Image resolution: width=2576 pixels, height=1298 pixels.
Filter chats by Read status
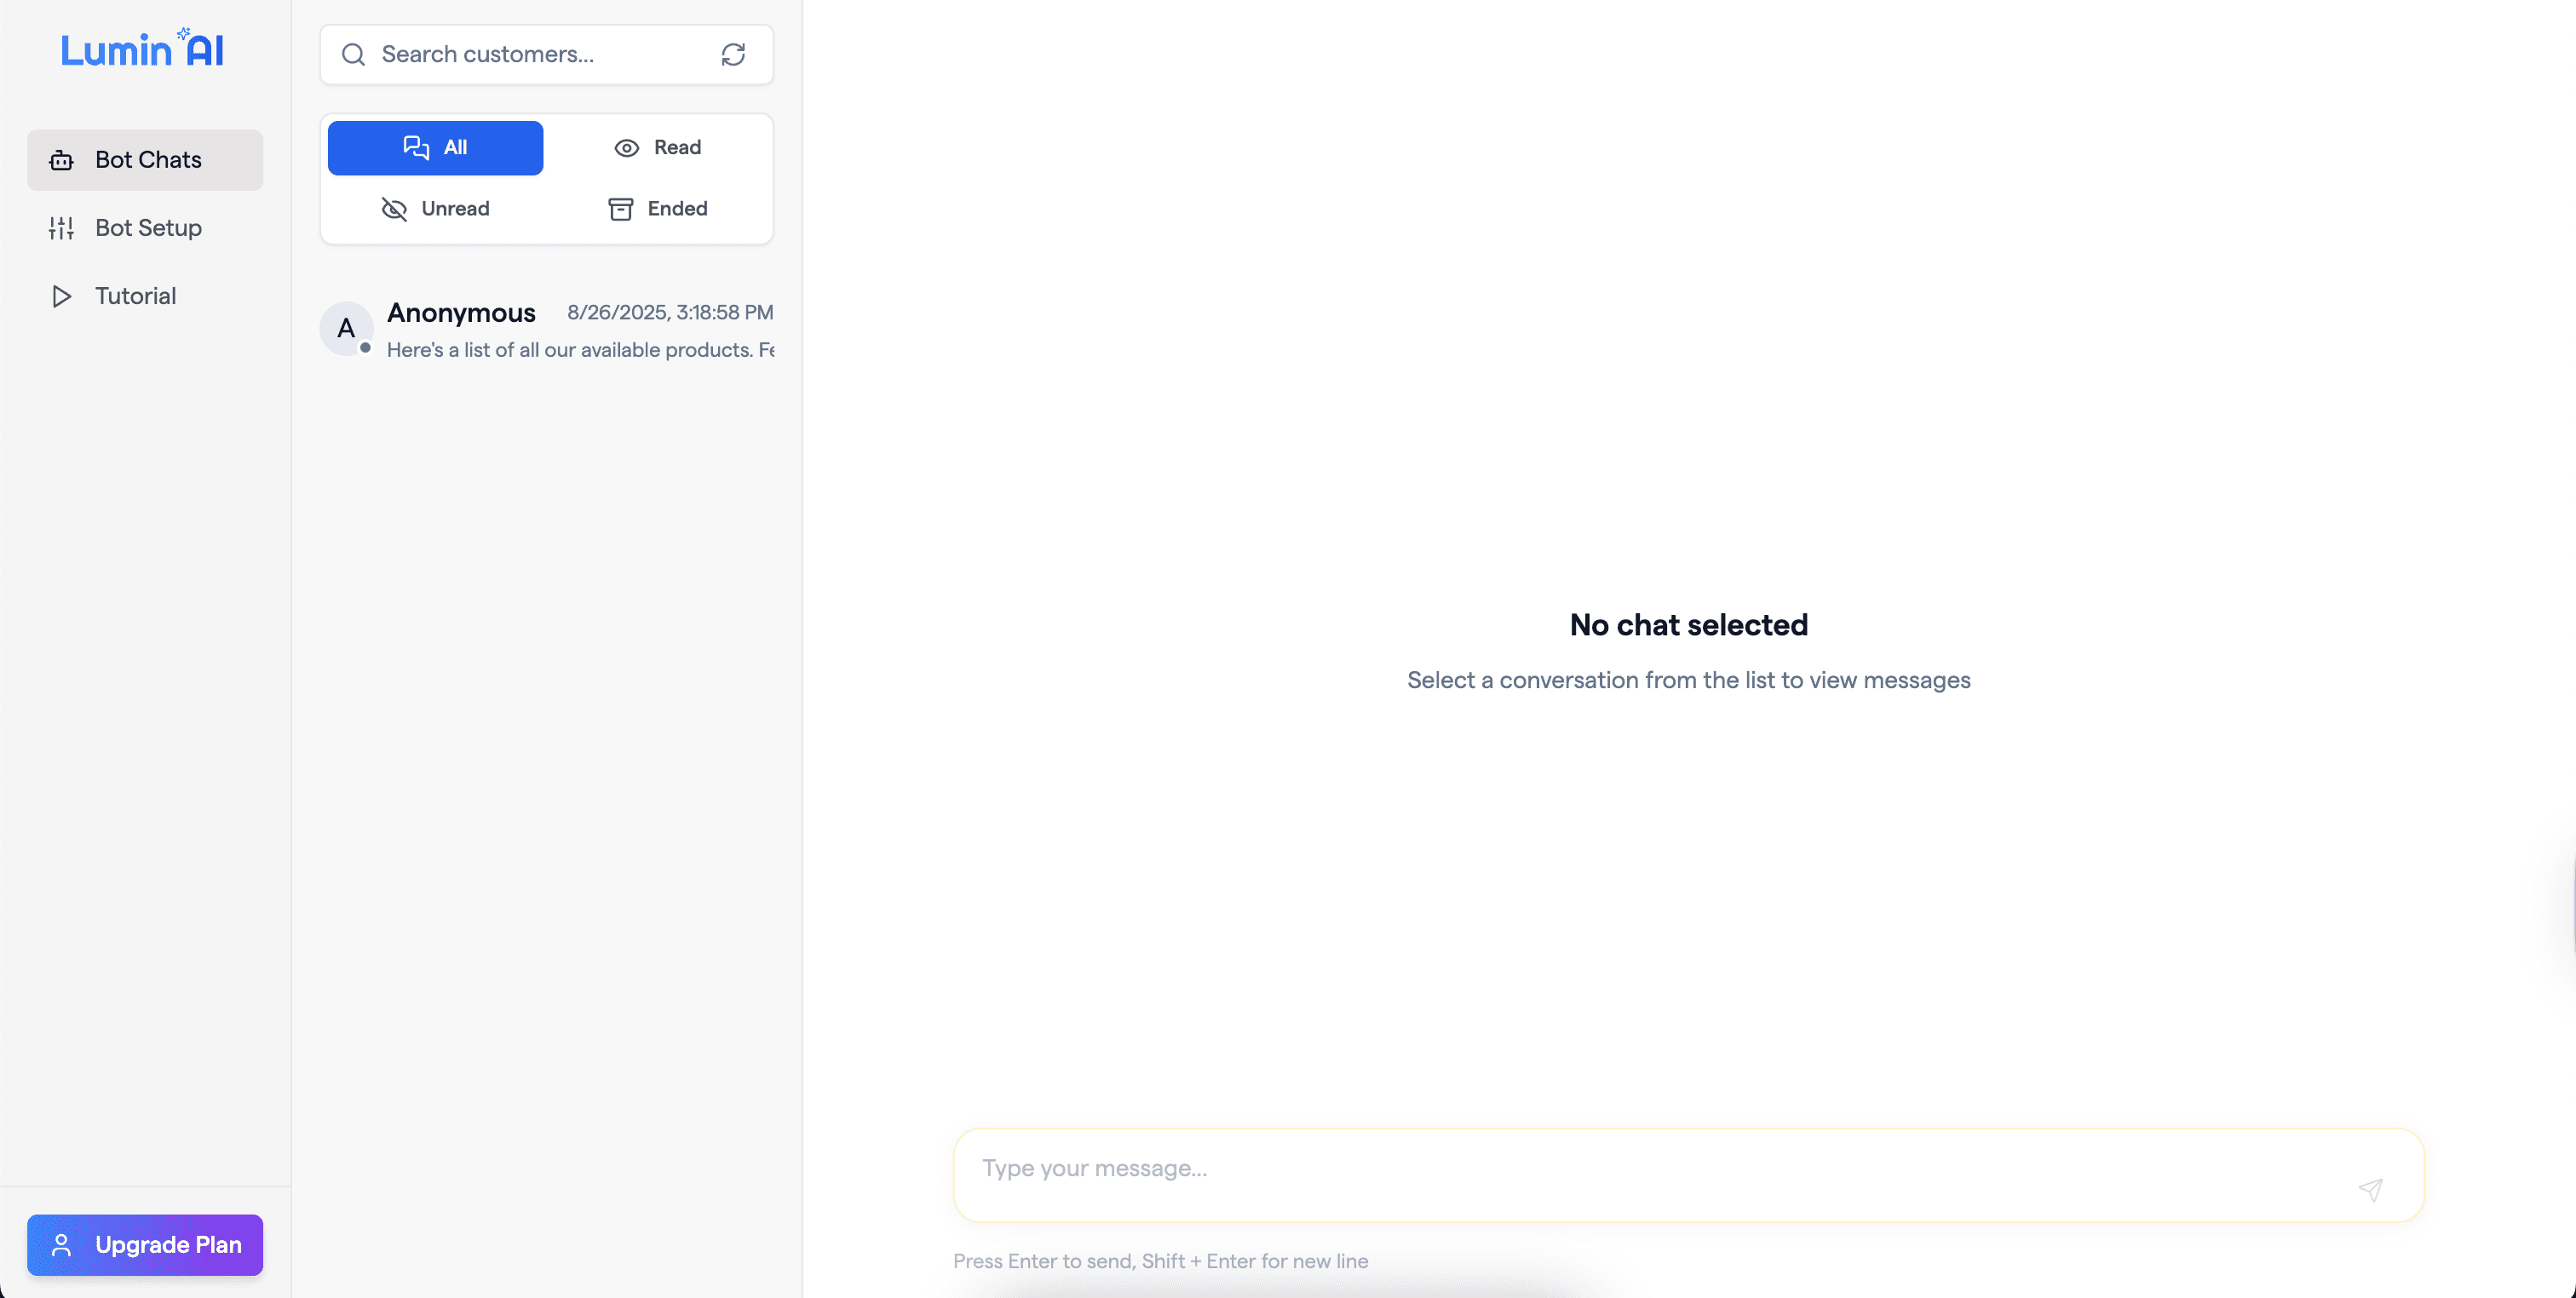657,148
